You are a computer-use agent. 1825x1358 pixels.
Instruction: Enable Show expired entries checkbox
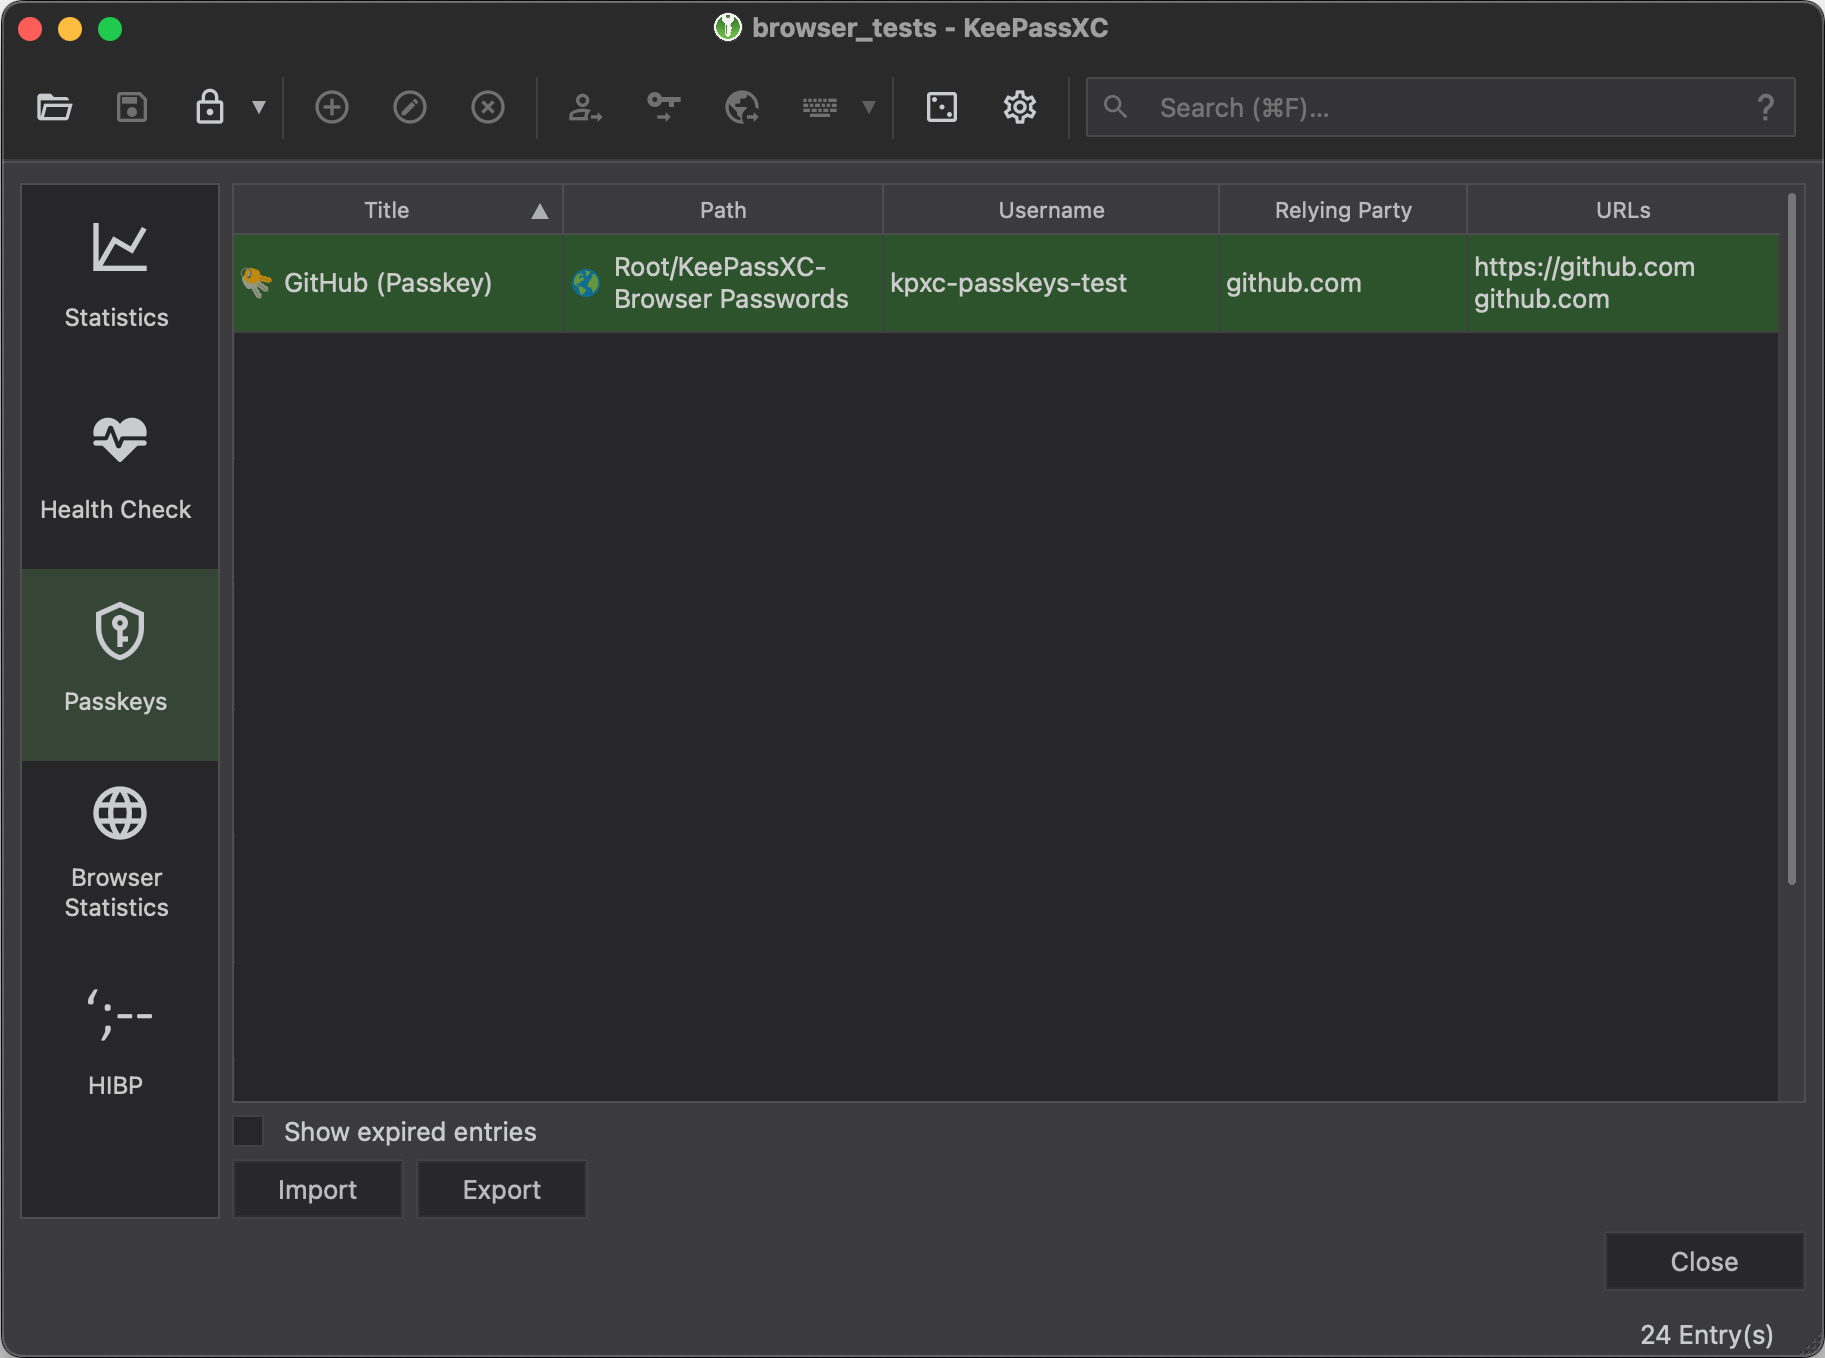pyautogui.click(x=248, y=1131)
